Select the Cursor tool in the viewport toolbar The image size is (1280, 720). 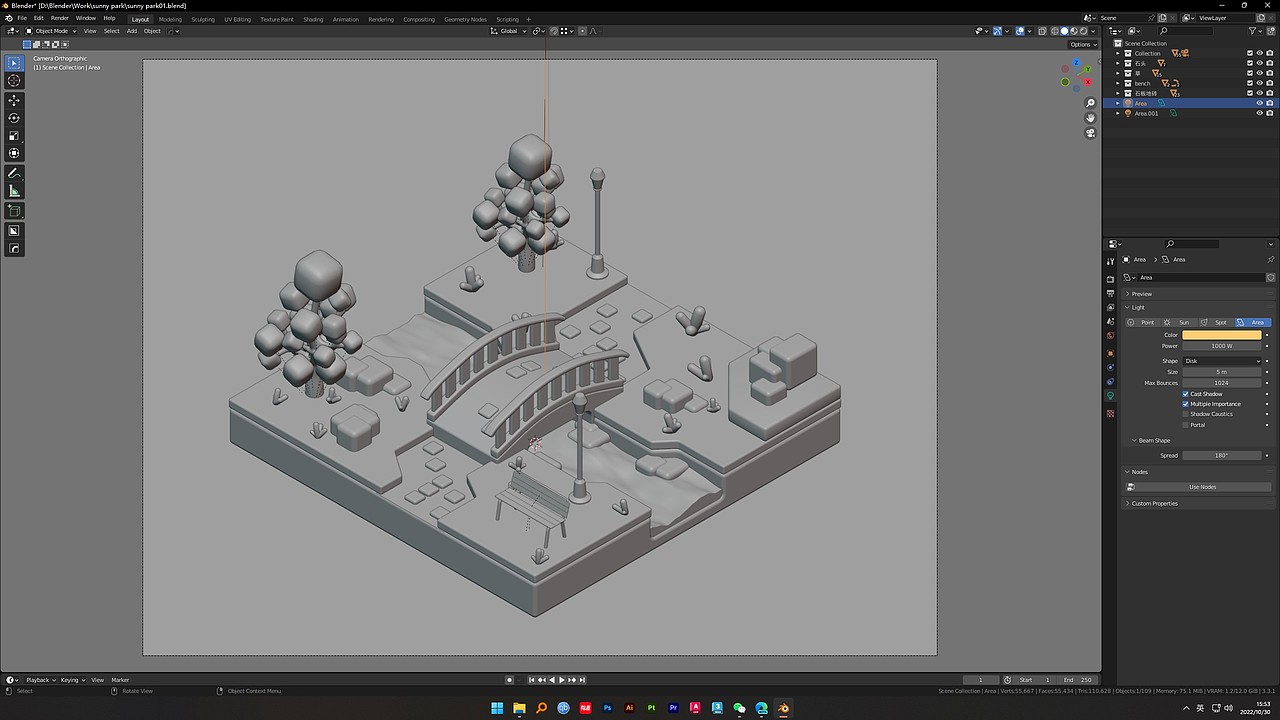tap(14, 80)
